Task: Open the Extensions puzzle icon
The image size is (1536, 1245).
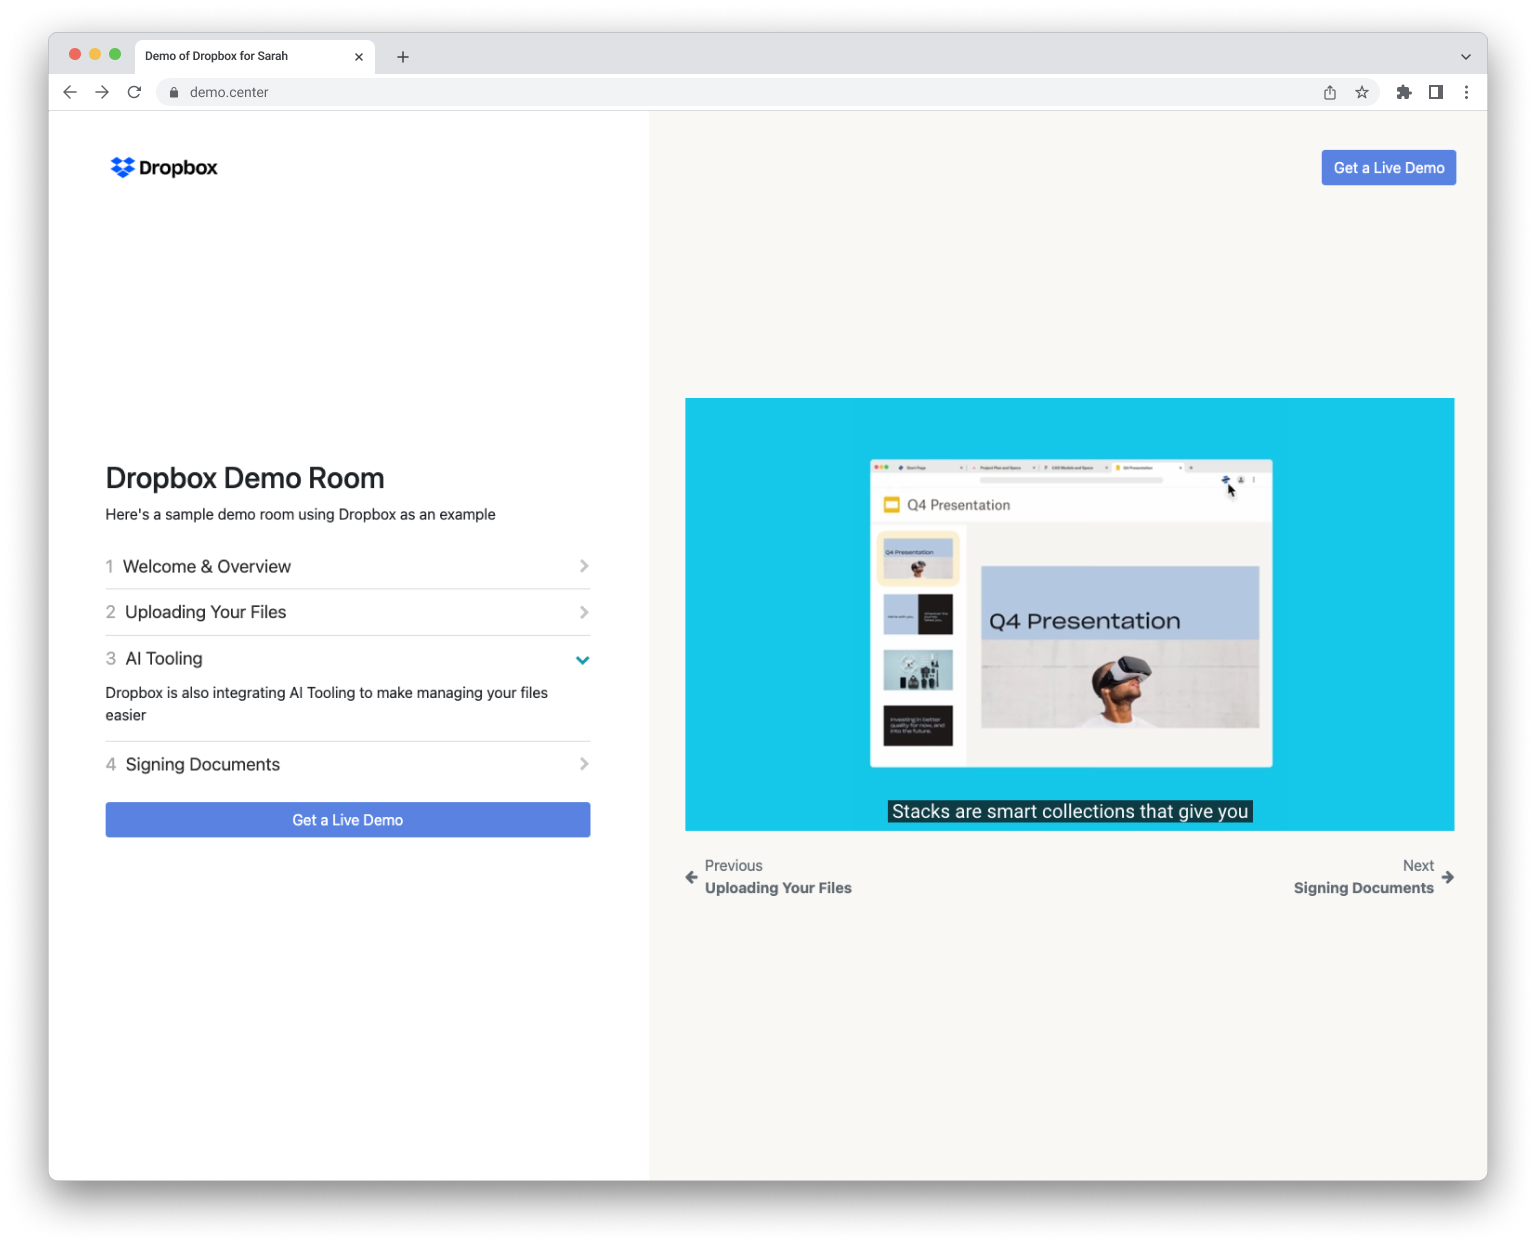Action: point(1404,92)
